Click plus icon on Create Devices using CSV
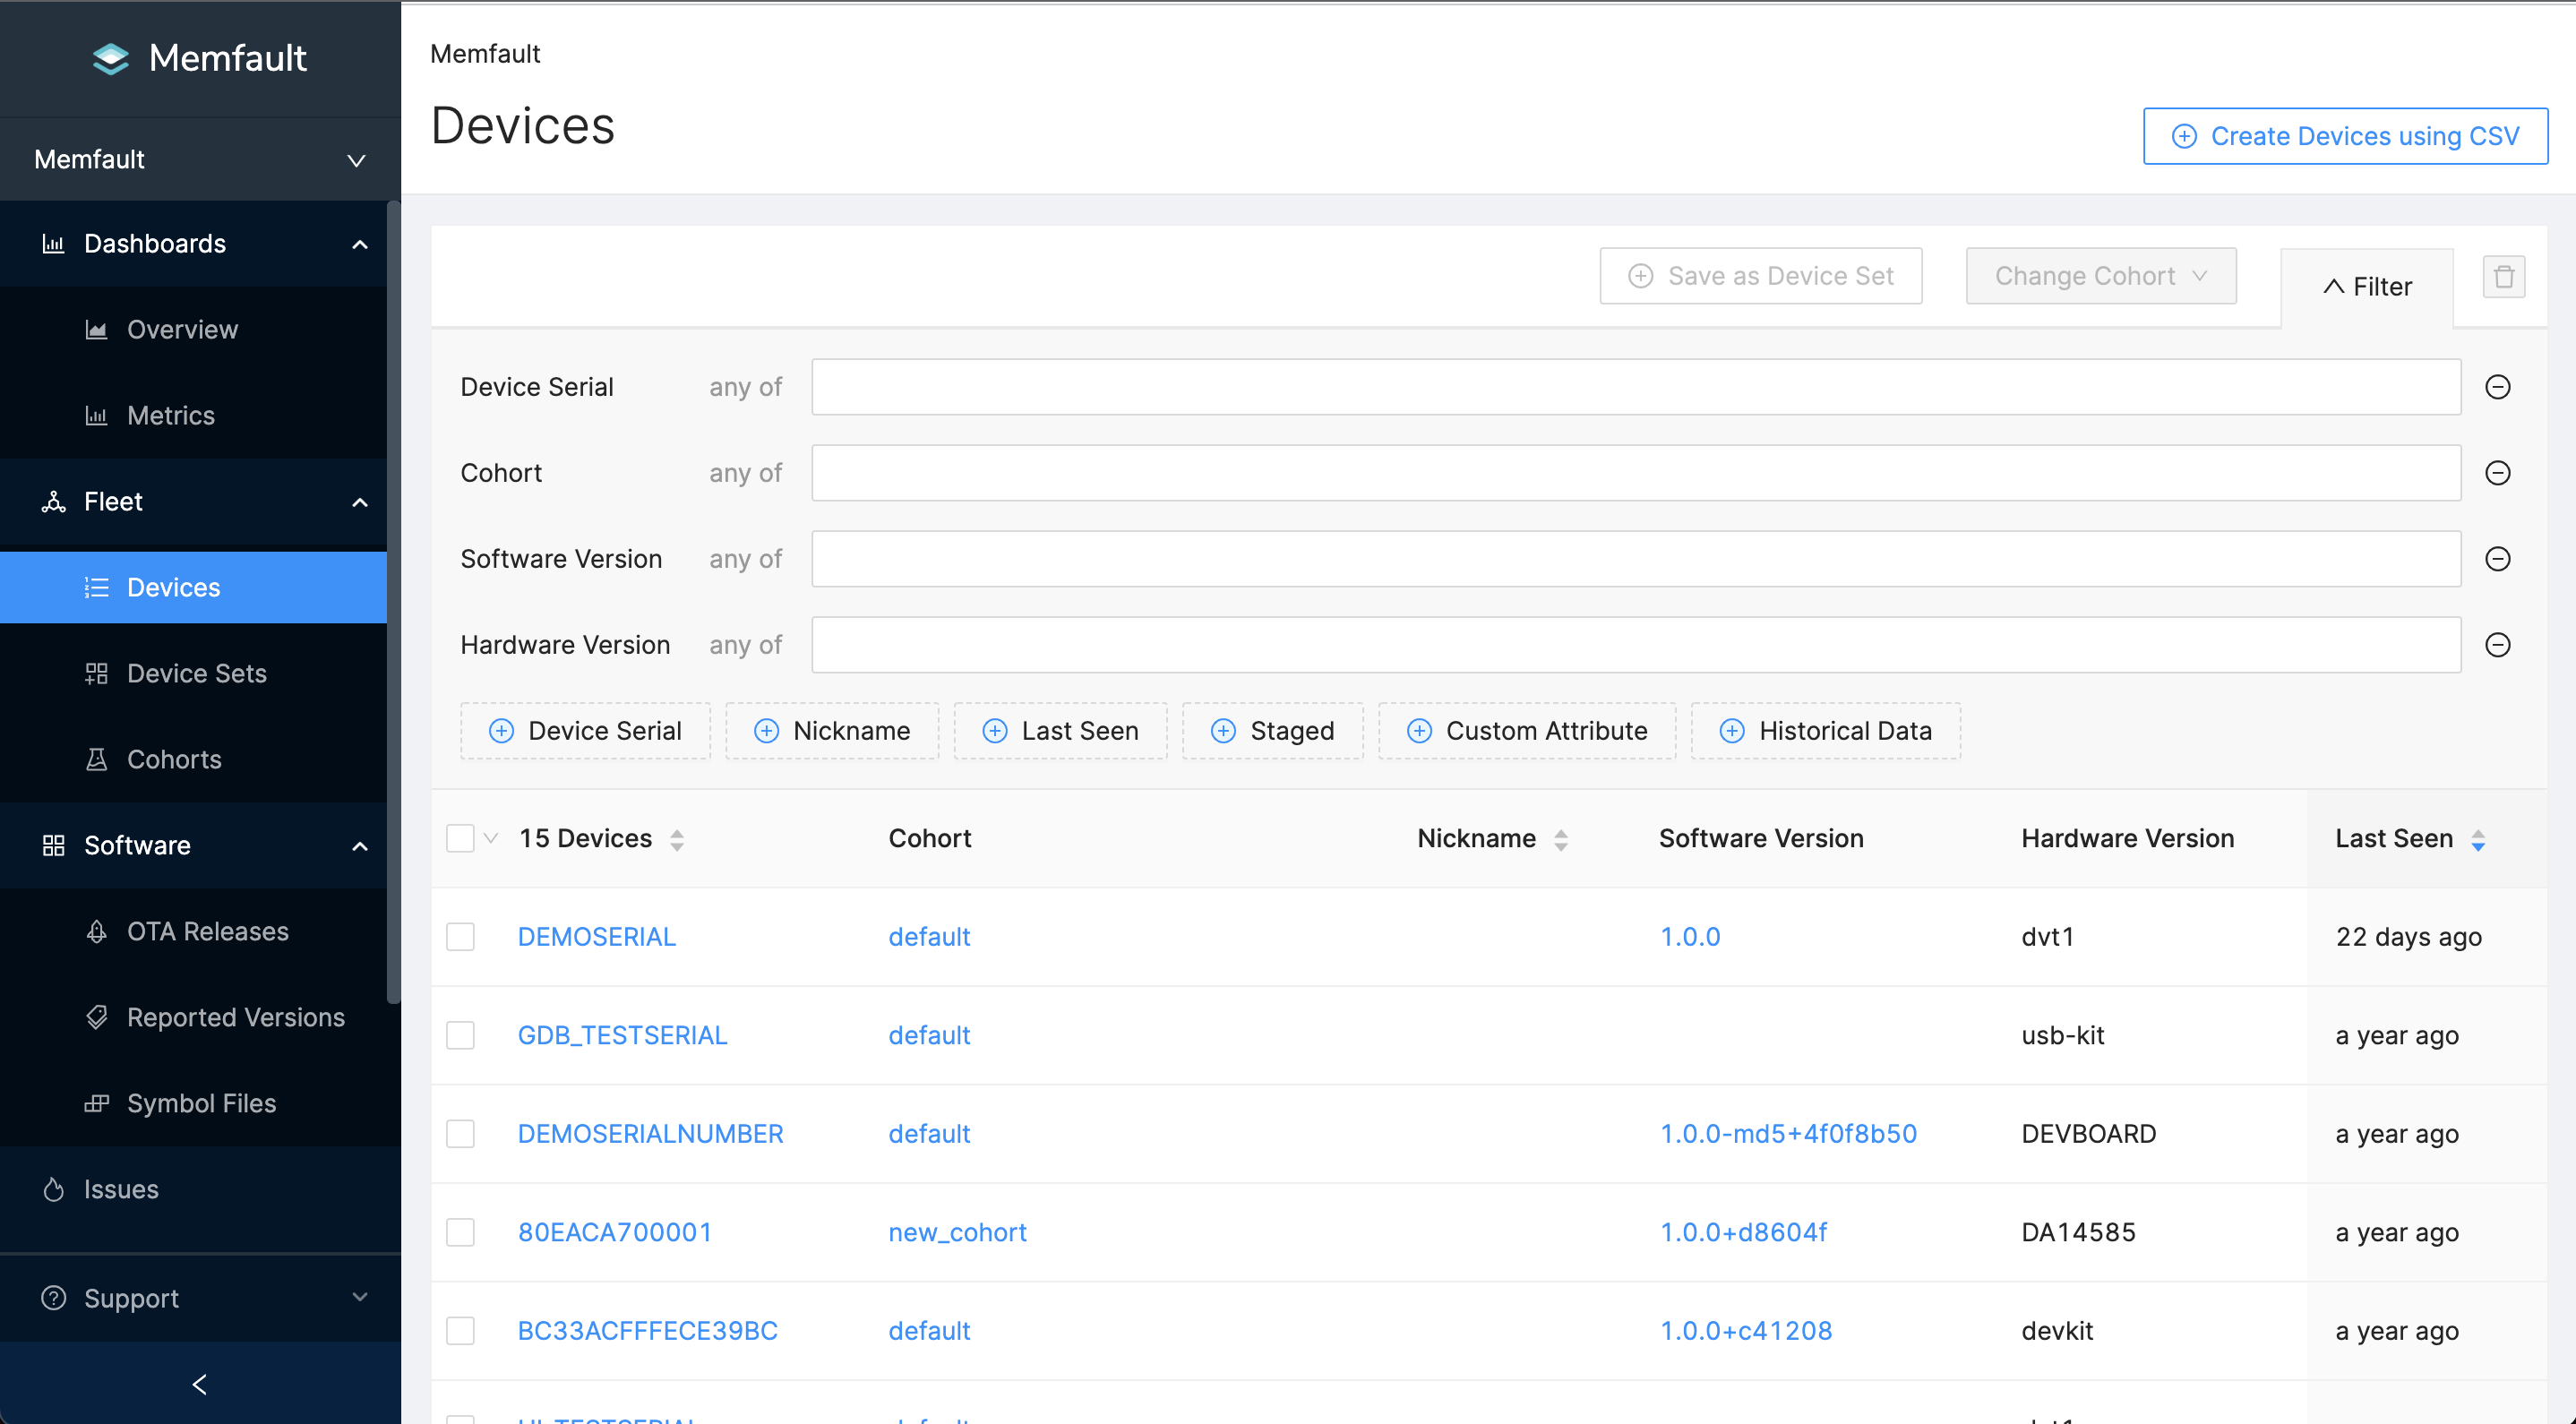This screenshot has height=1424, width=2576. tap(2184, 136)
